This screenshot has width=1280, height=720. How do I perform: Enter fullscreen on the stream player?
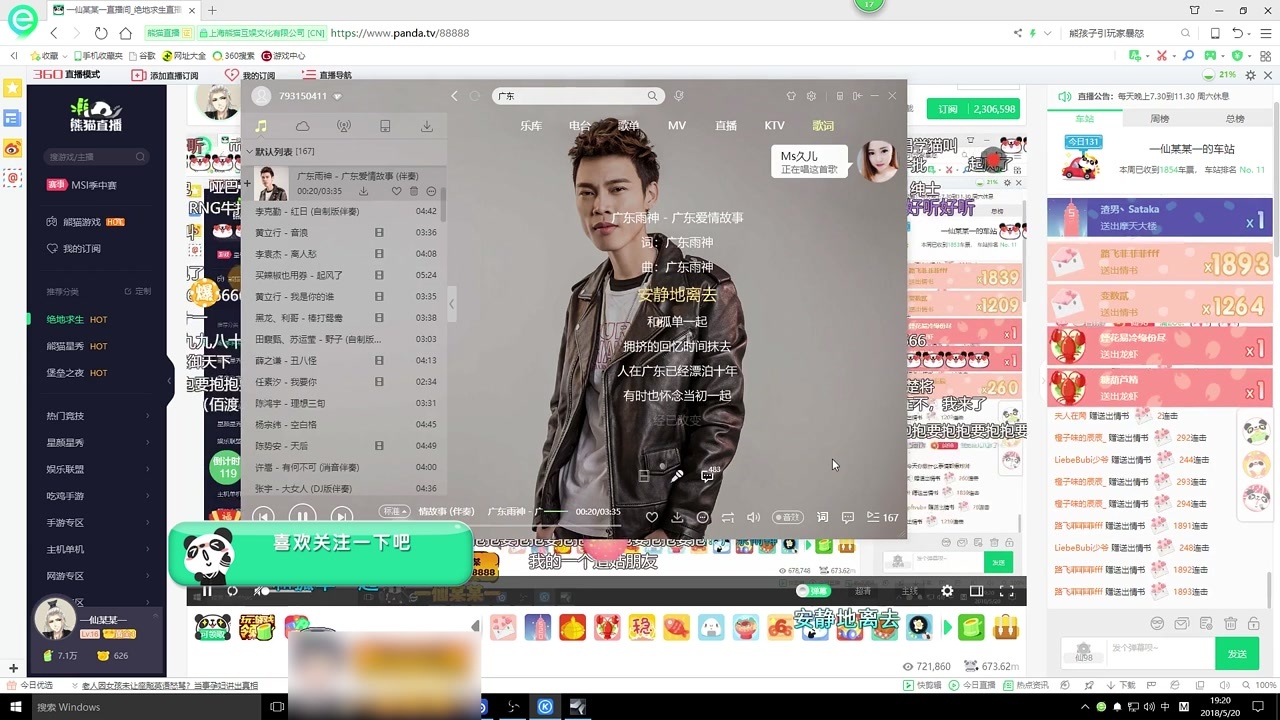pos(1007,591)
